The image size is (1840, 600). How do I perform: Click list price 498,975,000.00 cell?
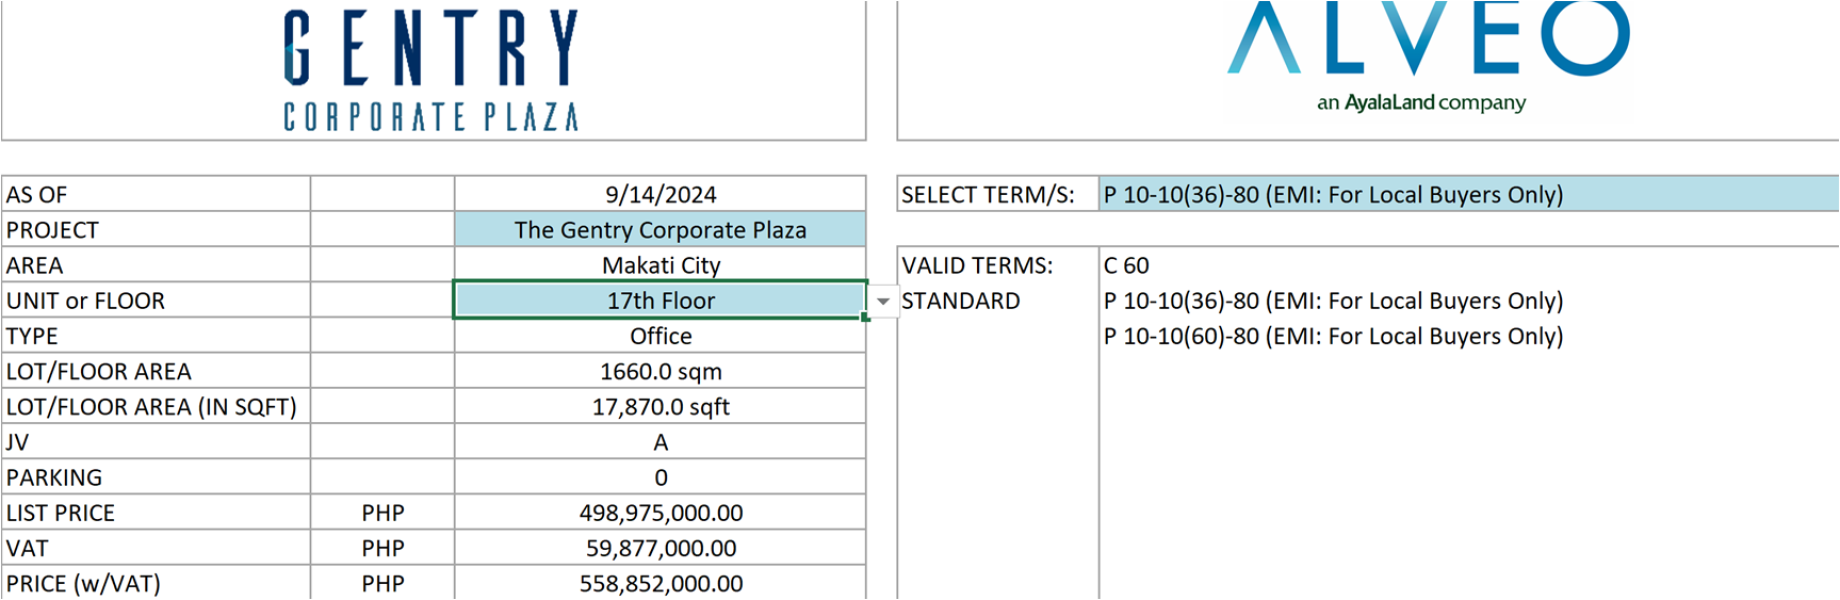(660, 513)
